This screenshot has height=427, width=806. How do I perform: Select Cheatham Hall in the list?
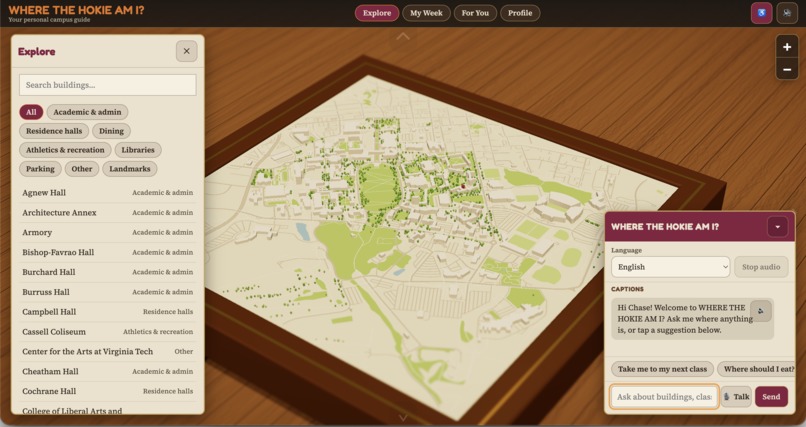point(107,372)
